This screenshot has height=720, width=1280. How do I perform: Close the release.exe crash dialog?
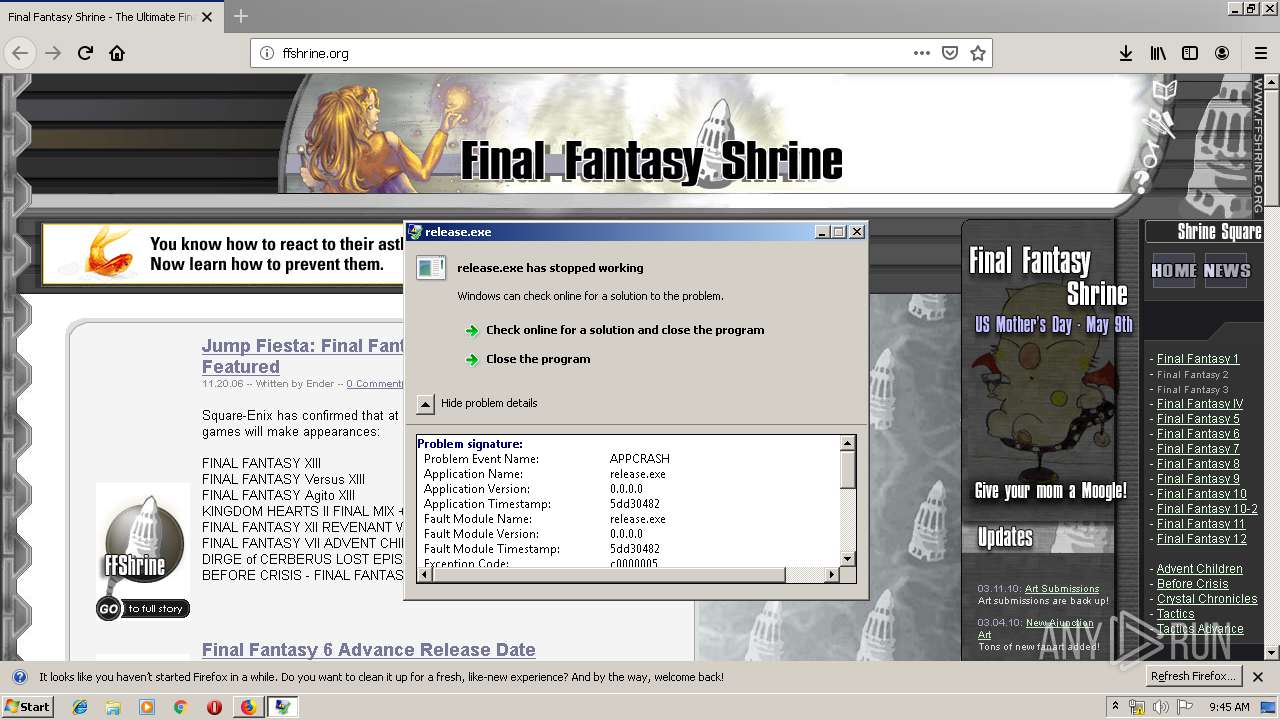(x=857, y=231)
